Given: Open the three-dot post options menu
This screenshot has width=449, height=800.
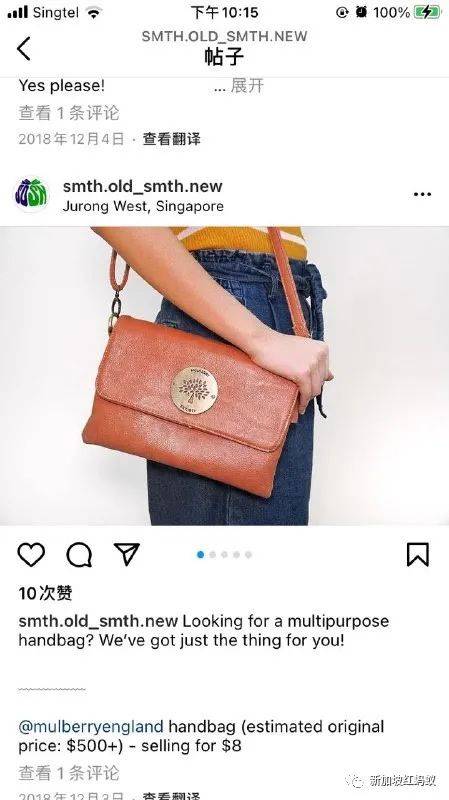Looking at the screenshot, I should tap(422, 194).
